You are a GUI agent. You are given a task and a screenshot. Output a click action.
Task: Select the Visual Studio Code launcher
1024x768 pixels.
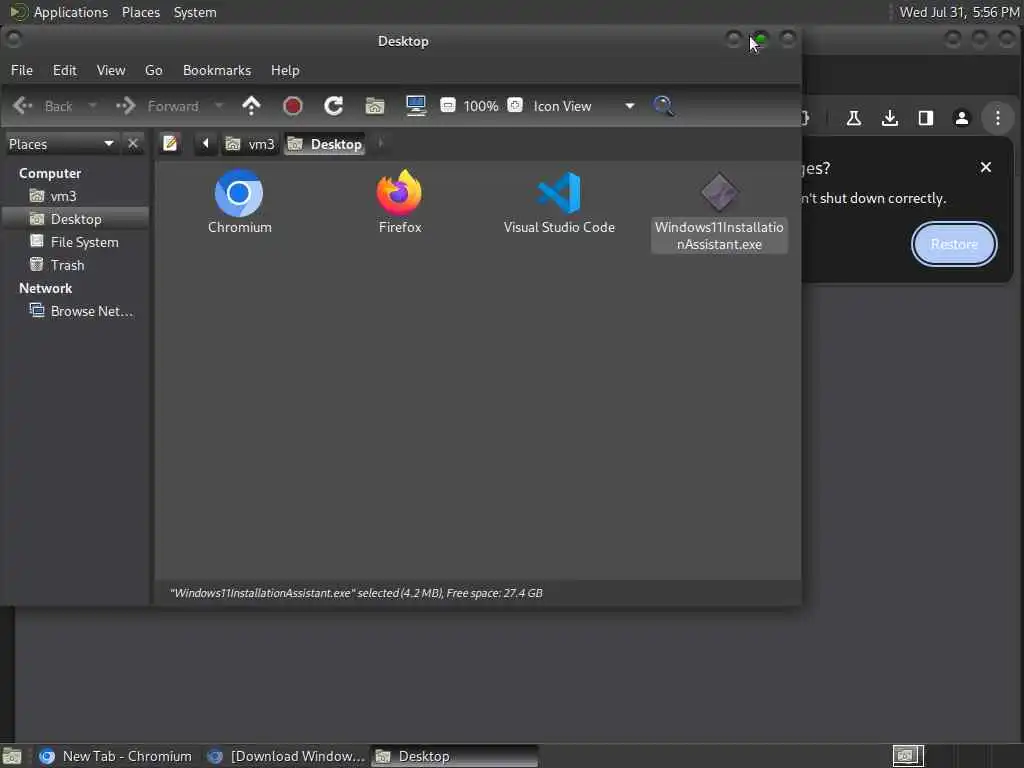pos(559,202)
